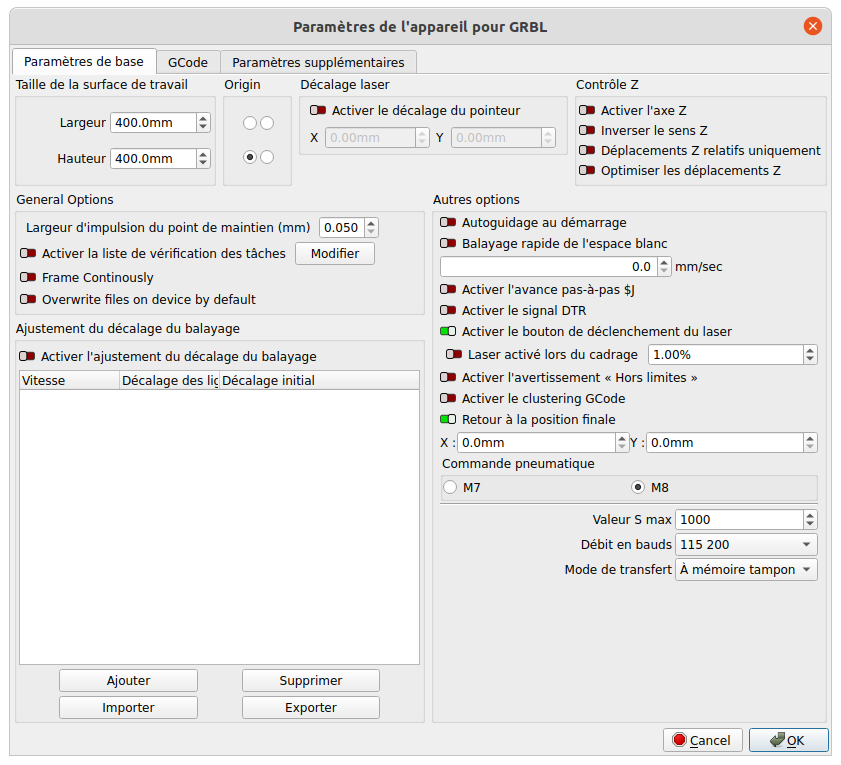Click the Décalage initial column header
This screenshot has width=841, height=765.
(319, 380)
